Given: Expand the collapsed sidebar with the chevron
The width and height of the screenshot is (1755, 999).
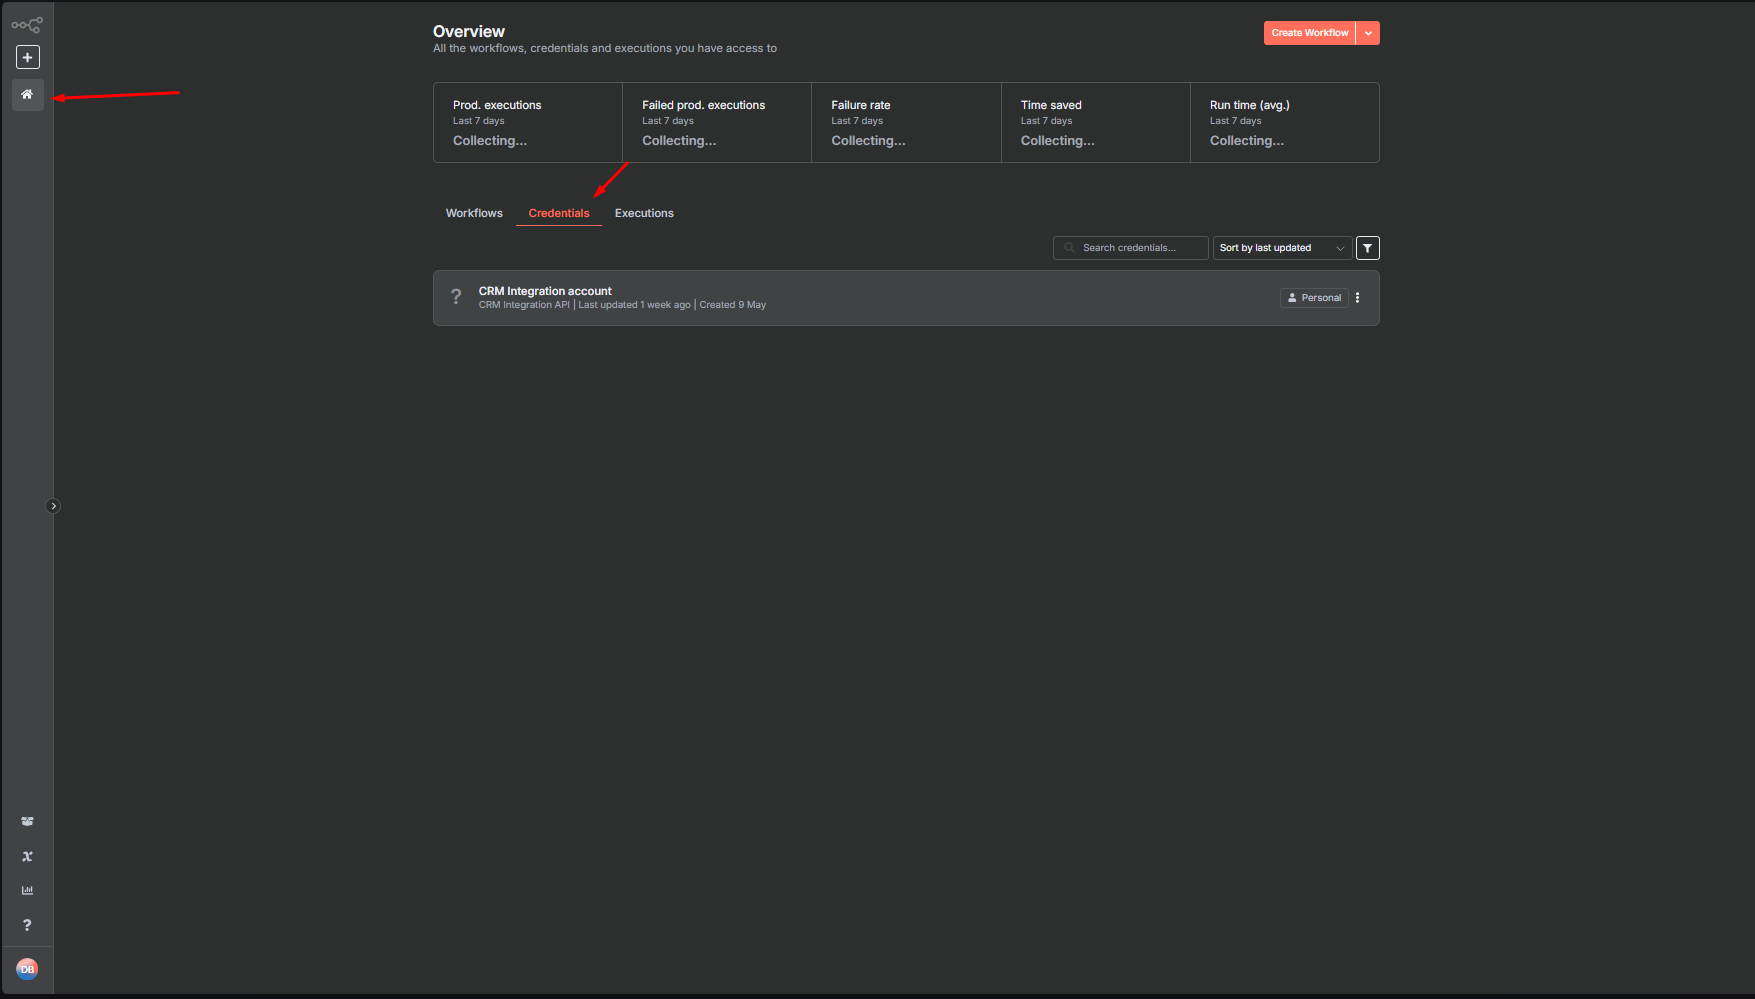Looking at the screenshot, I should coord(54,506).
